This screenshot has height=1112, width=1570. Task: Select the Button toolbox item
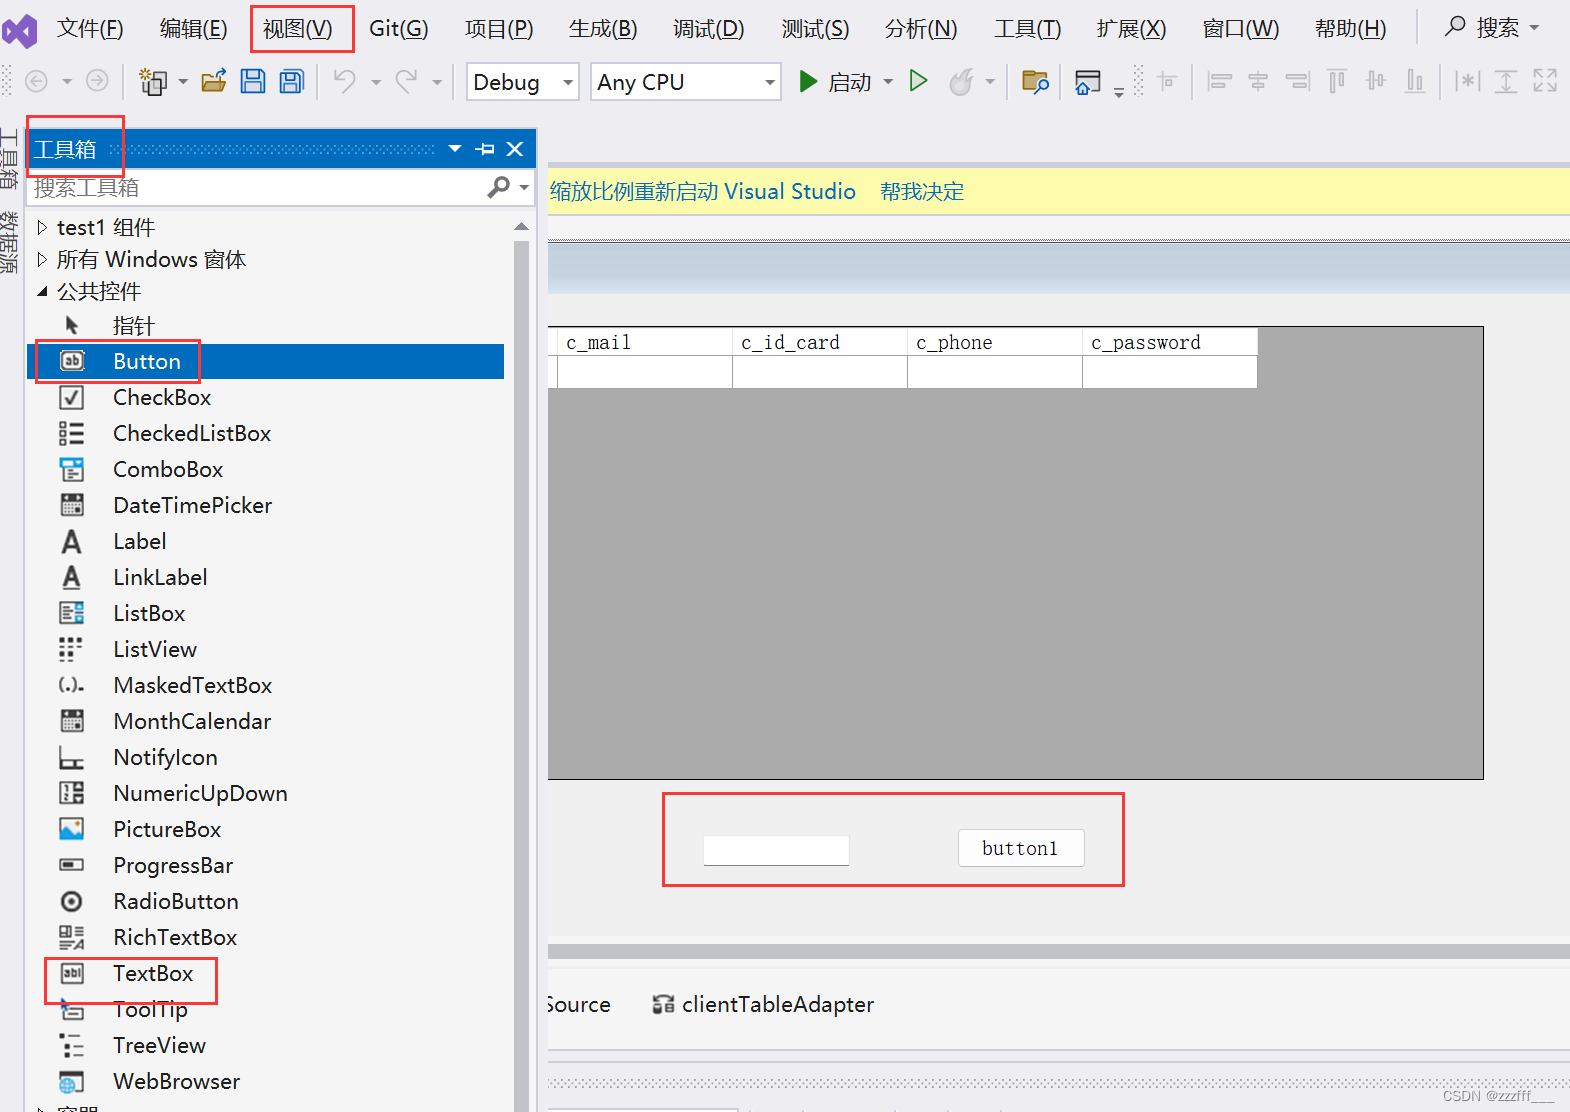(265, 361)
